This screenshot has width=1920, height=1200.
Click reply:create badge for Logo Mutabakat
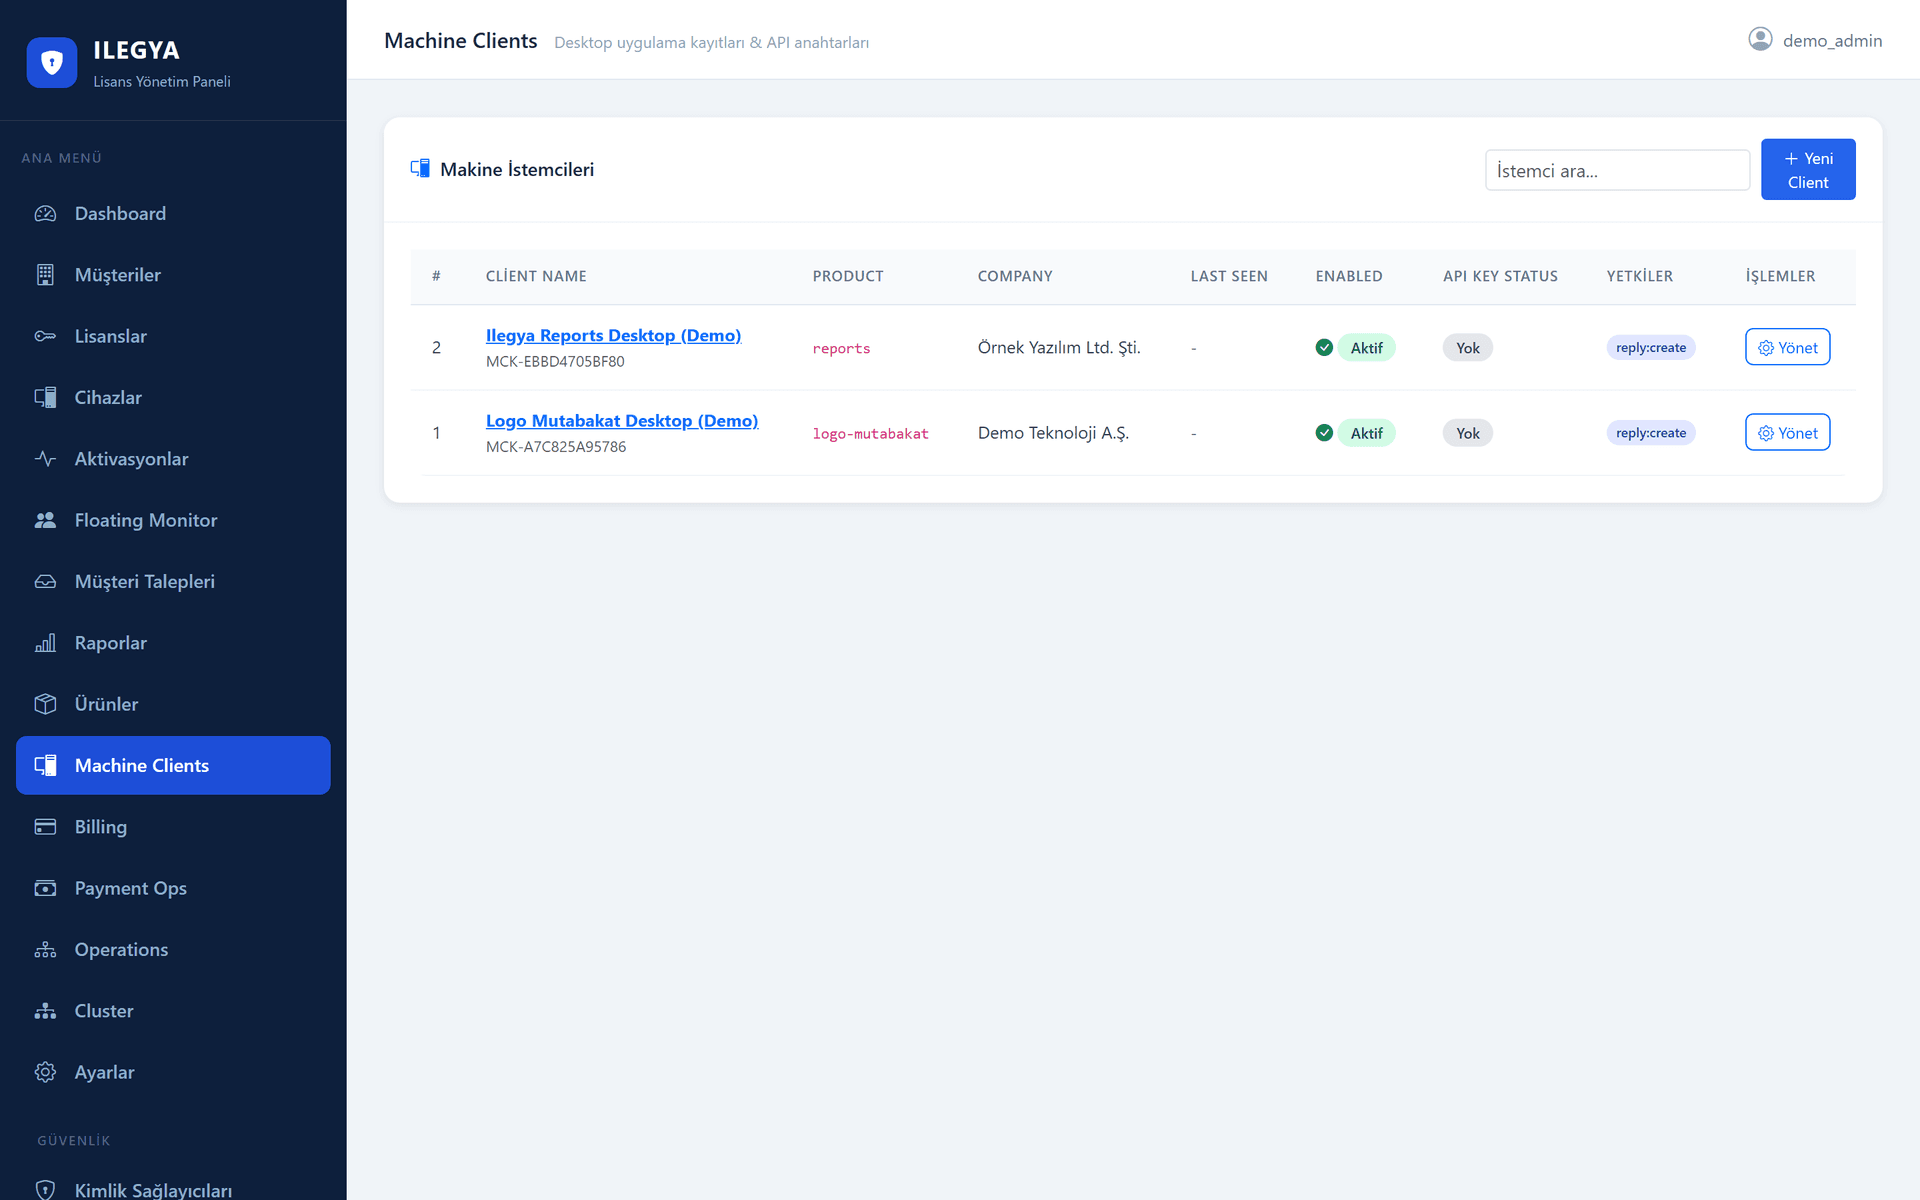(x=1651, y=432)
